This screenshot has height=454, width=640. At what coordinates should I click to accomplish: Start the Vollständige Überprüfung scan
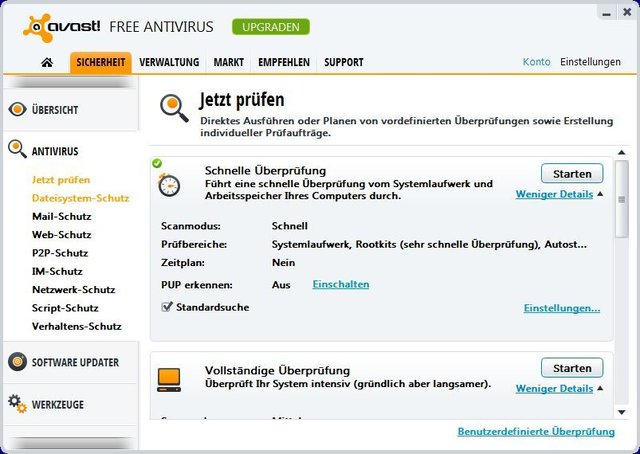[572, 368]
